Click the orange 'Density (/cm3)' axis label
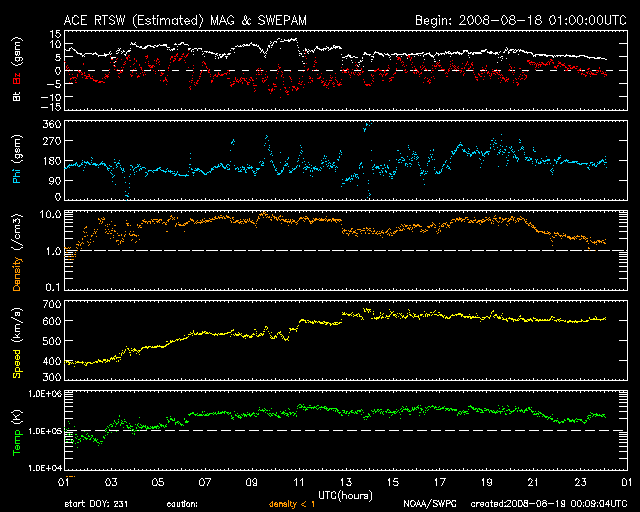Screen dimensions: 640x512 pos(17,252)
